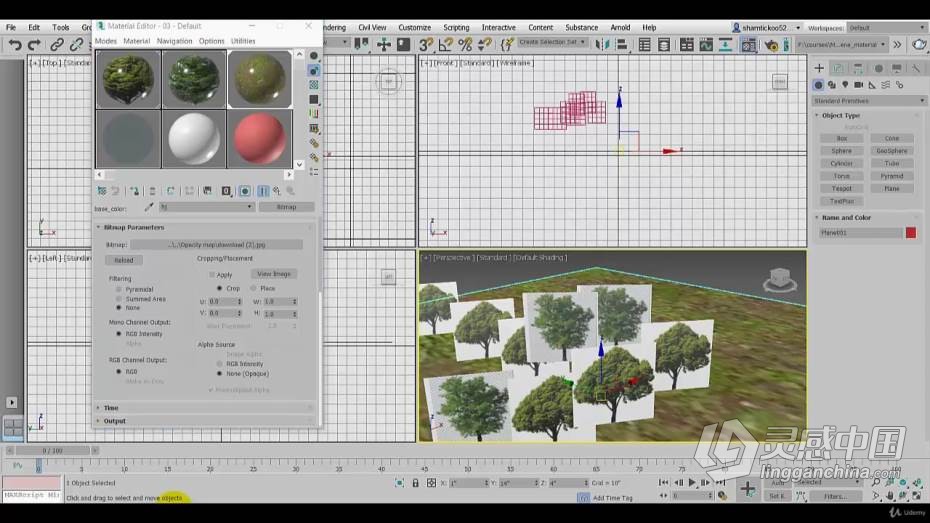Viewport: 930px width, 523px height.
Task: Open the Create Selection Set dropdown
Action: [x=552, y=42]
